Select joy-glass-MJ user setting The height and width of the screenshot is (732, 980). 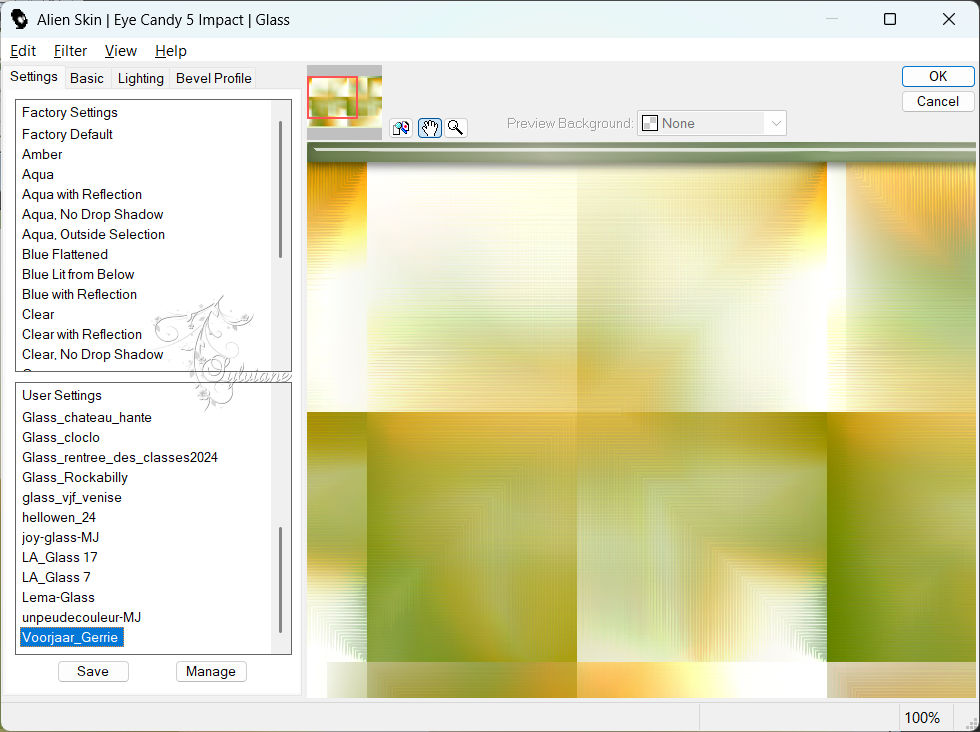tap(61, 538)
